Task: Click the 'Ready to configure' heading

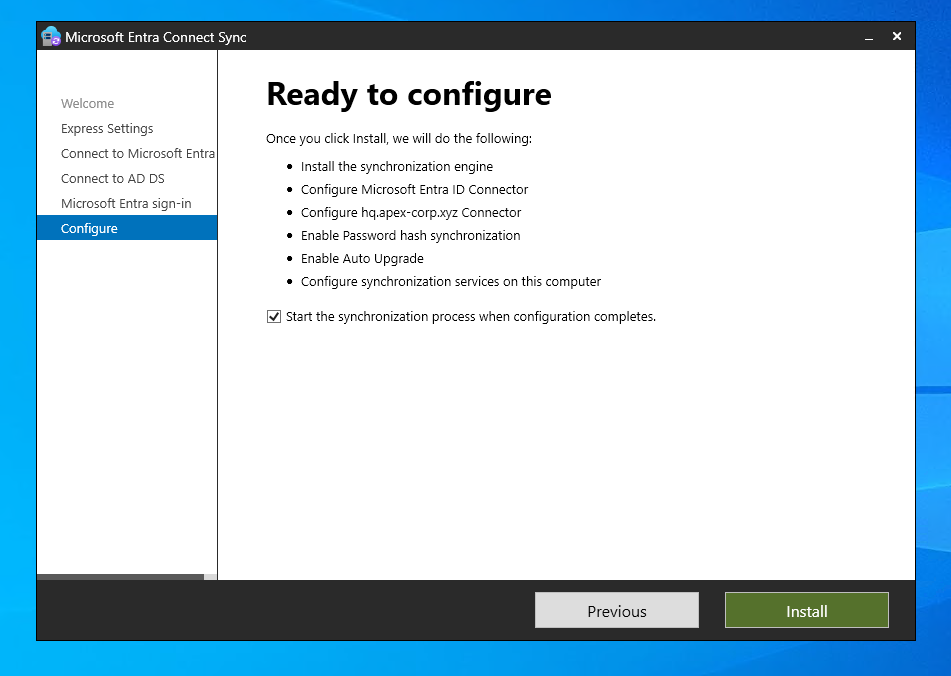Action: click(409, 95)
